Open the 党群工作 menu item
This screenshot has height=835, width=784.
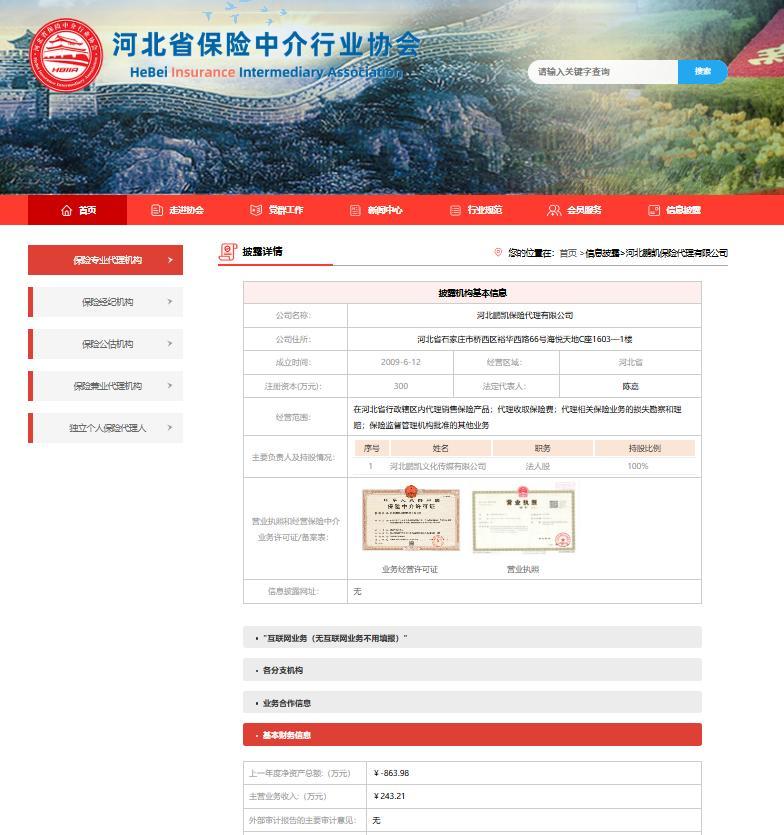click(276, 210)
